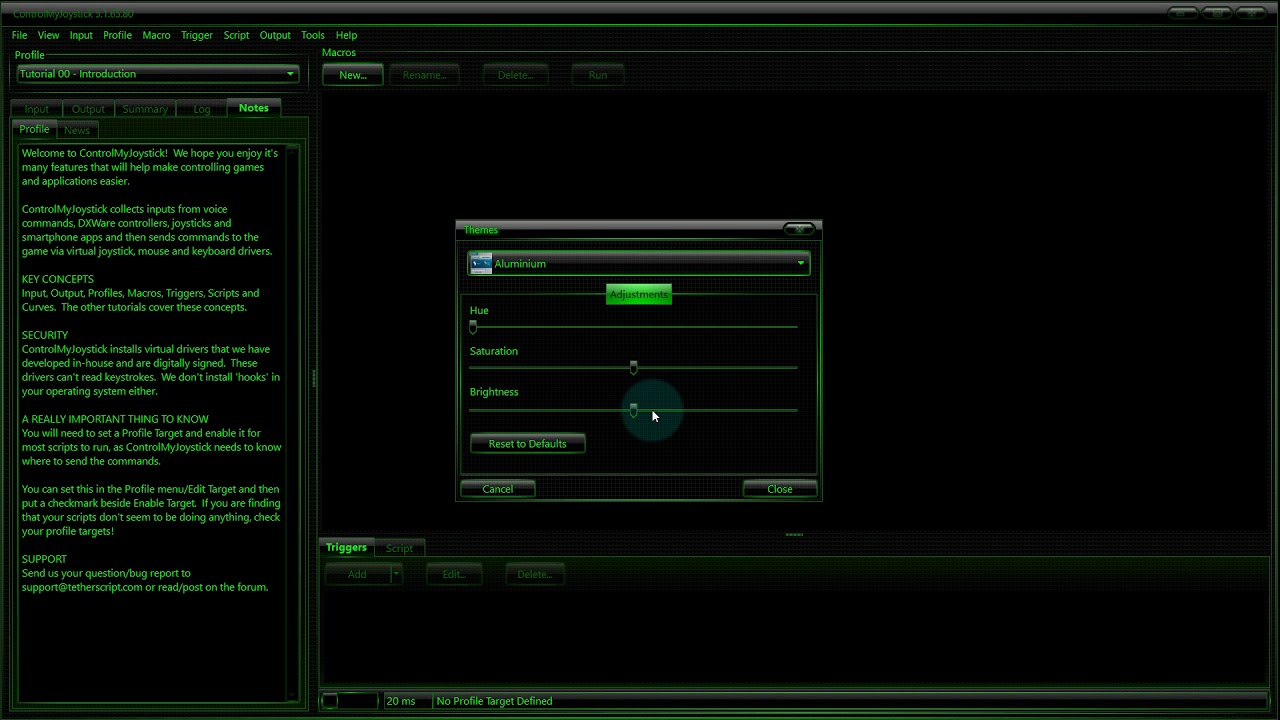1280x720 pixels.
Task: Open the Tools menu
Action: point(313,35)
